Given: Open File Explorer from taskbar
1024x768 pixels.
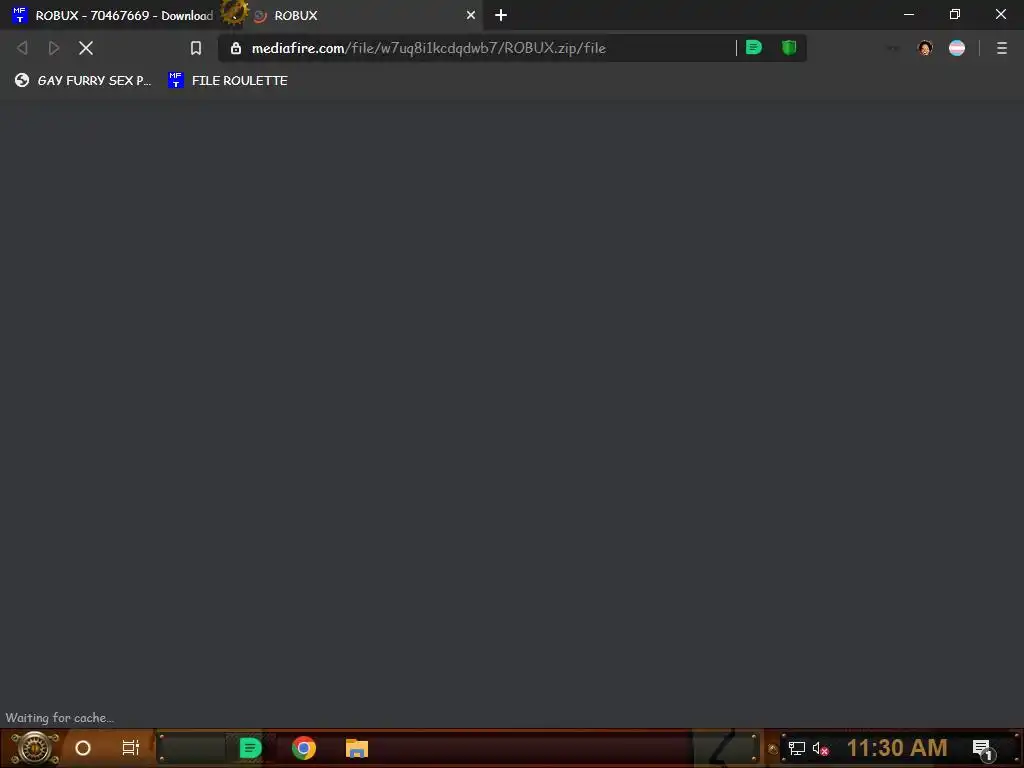Looking at the screenshot, I should click(x=357, y=748).
